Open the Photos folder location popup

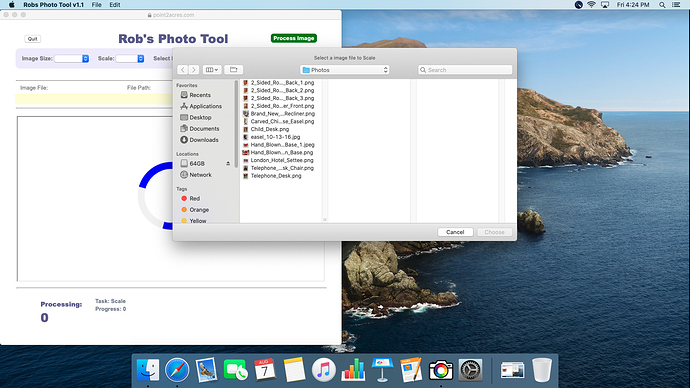pos(345,70)
